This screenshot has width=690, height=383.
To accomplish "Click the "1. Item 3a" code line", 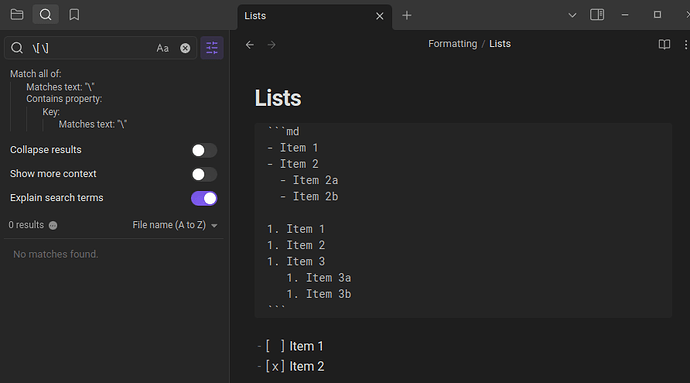I will click(319, 278).
